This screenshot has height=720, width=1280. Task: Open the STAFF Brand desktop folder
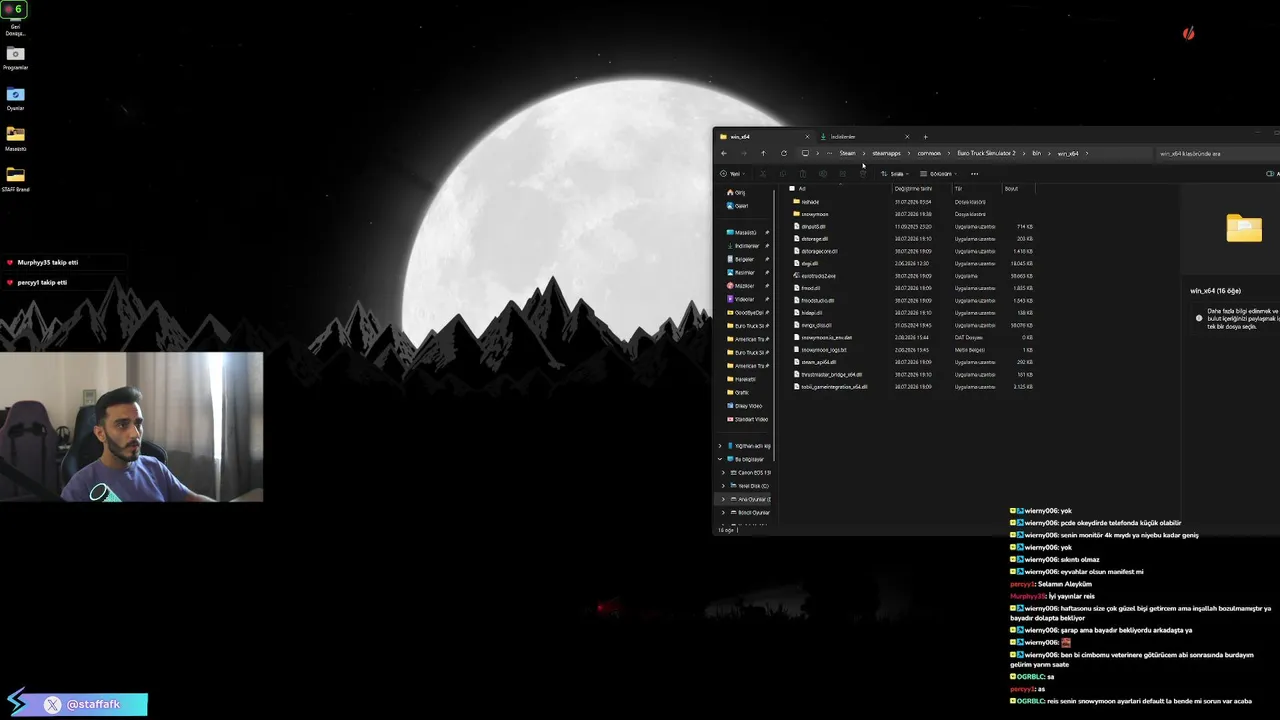(x=15, y=180)
